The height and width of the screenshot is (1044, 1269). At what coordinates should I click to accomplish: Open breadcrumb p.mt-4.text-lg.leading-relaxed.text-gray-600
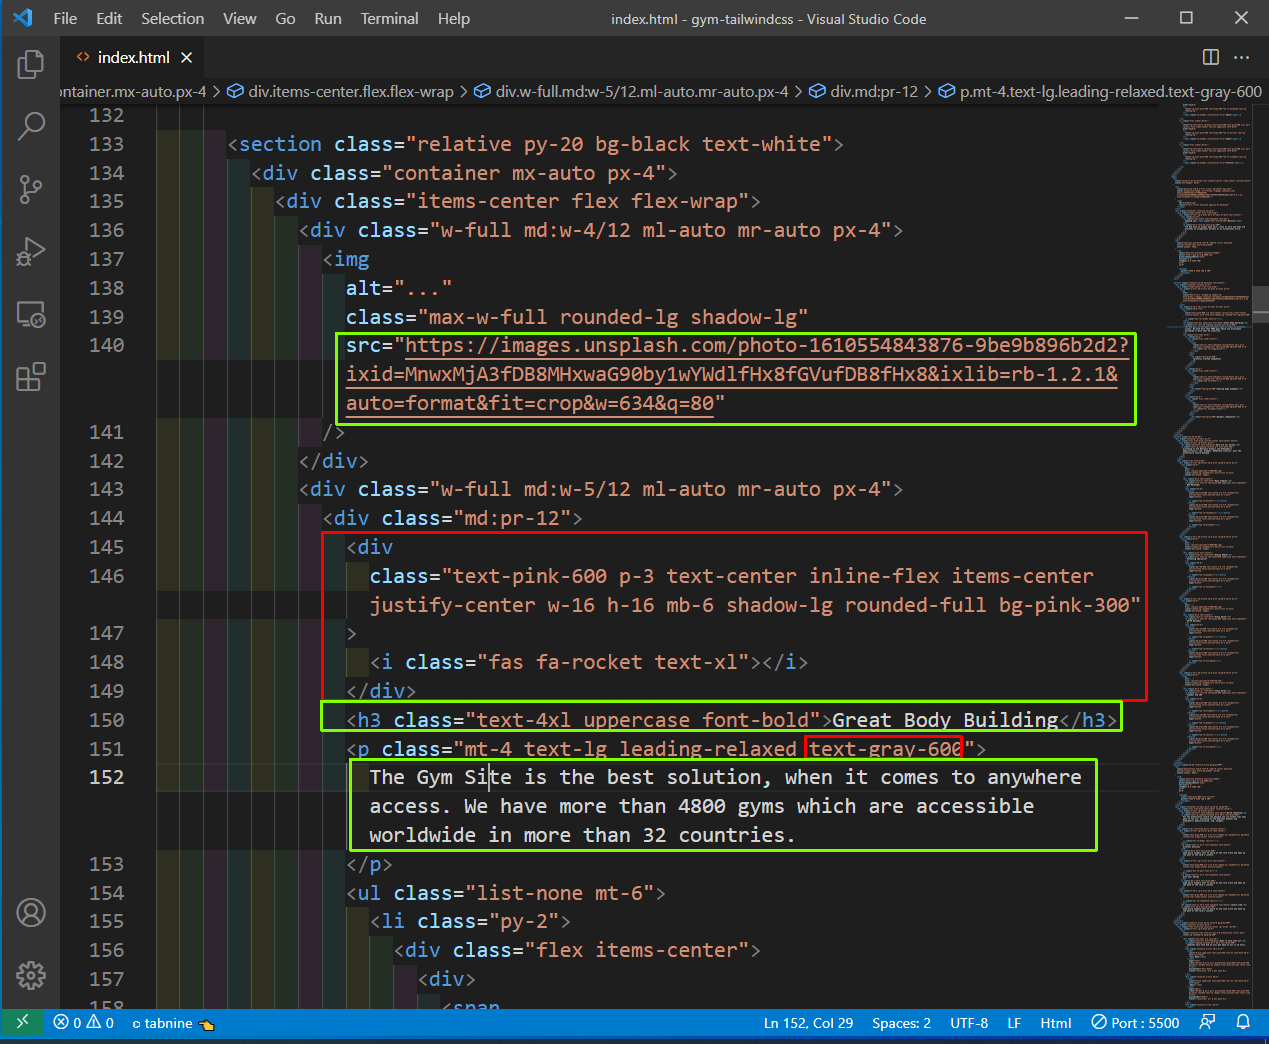(1100, 91)
